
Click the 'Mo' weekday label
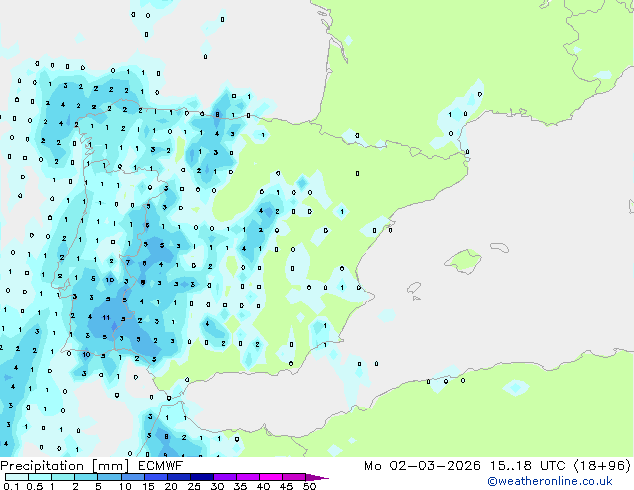click(x=372, y=466)
